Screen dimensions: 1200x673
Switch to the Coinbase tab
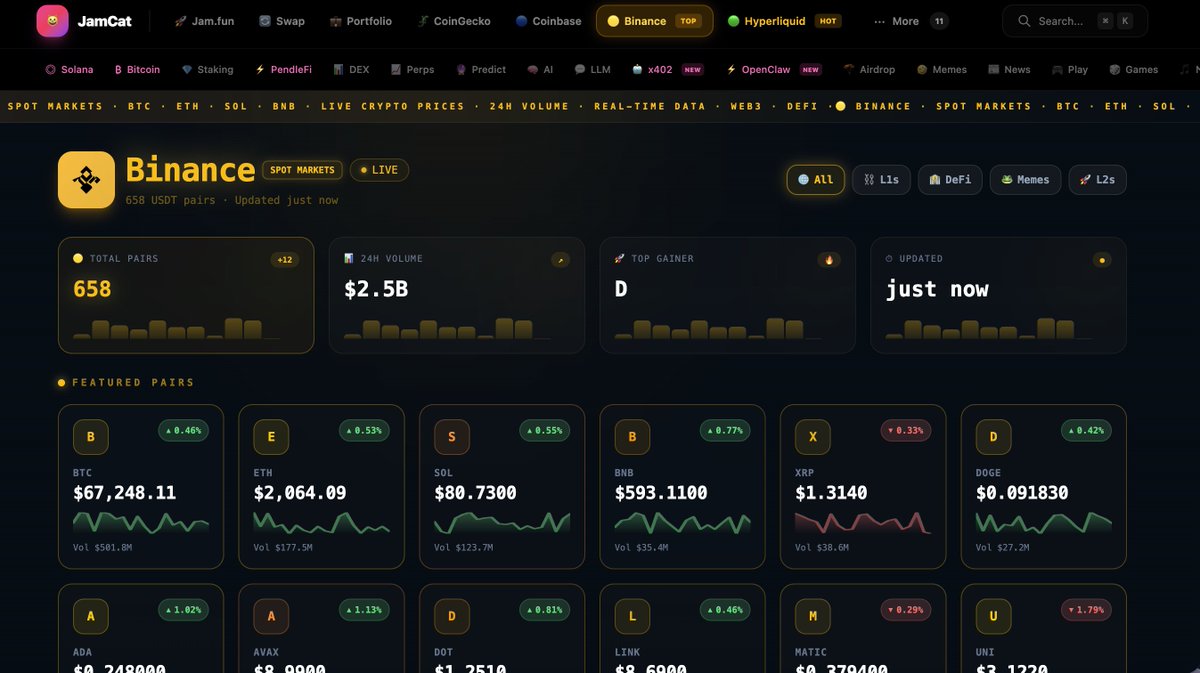point(548,21)
